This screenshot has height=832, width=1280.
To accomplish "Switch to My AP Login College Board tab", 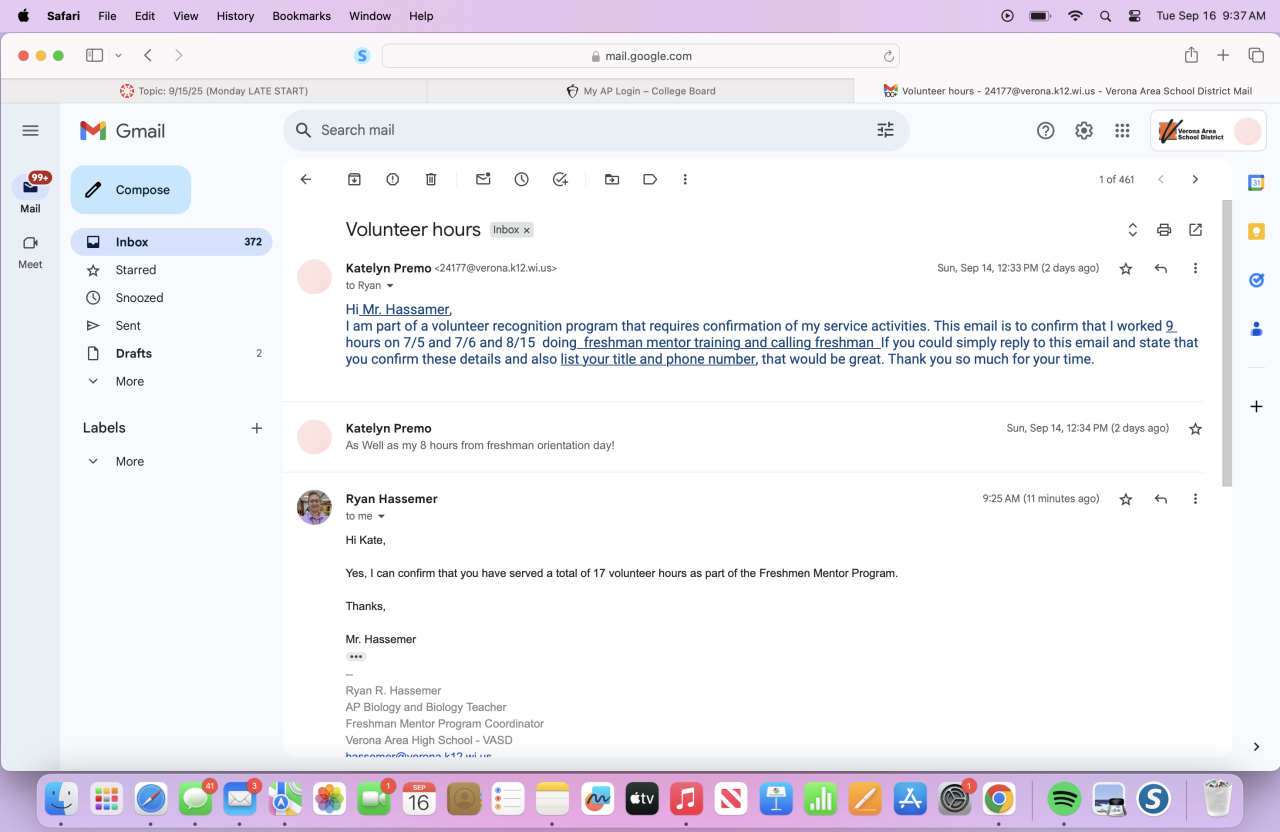I will (641, 91).
